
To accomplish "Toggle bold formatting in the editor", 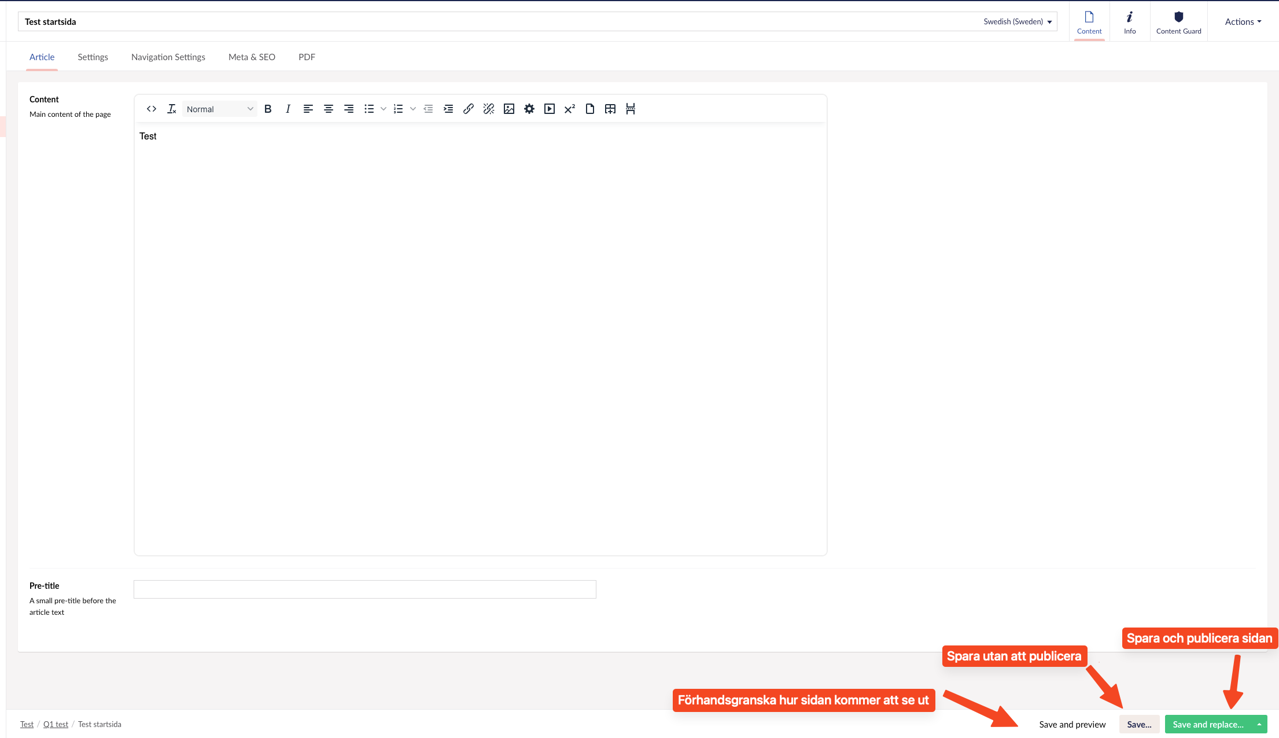I will click(x=268, y=109).
